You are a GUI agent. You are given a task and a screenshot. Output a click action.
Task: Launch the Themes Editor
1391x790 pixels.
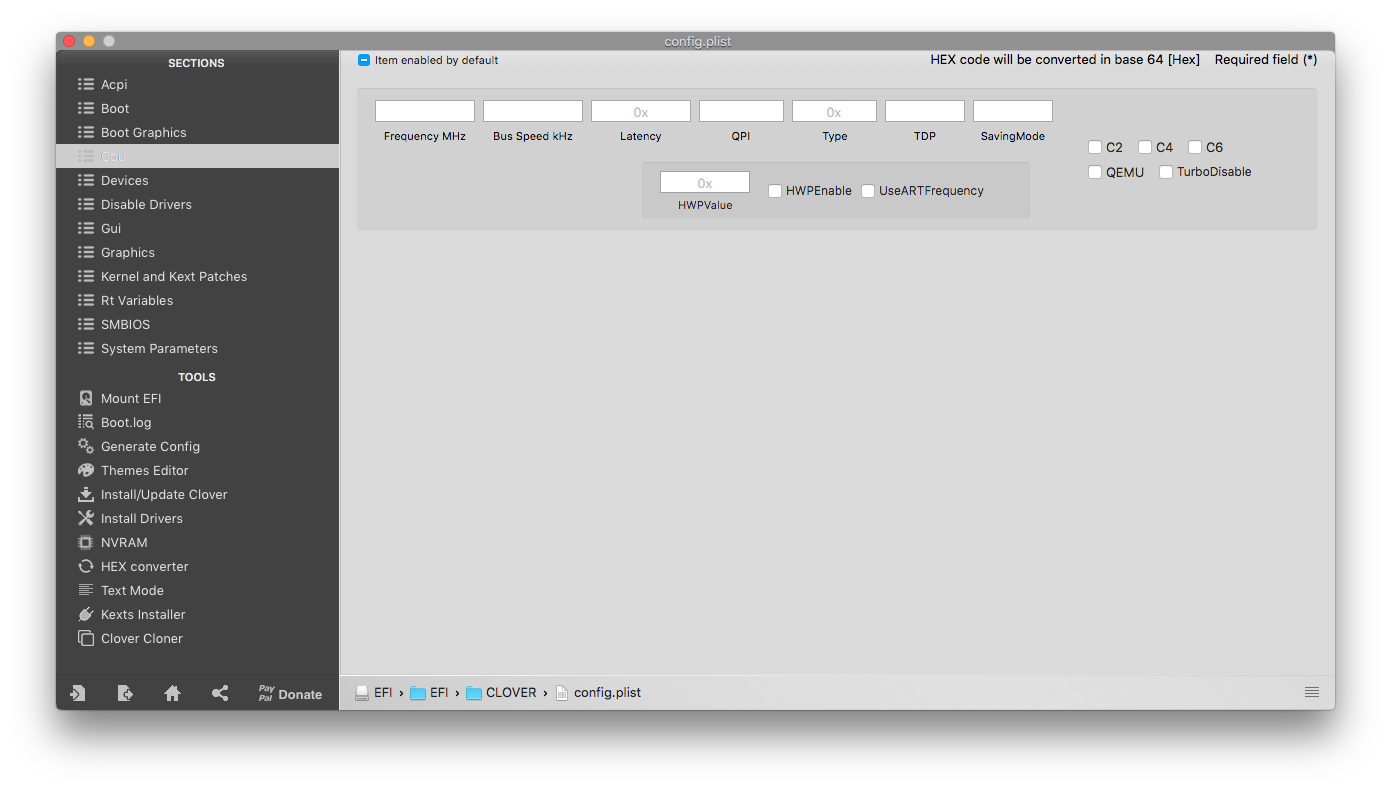(197, 470)
